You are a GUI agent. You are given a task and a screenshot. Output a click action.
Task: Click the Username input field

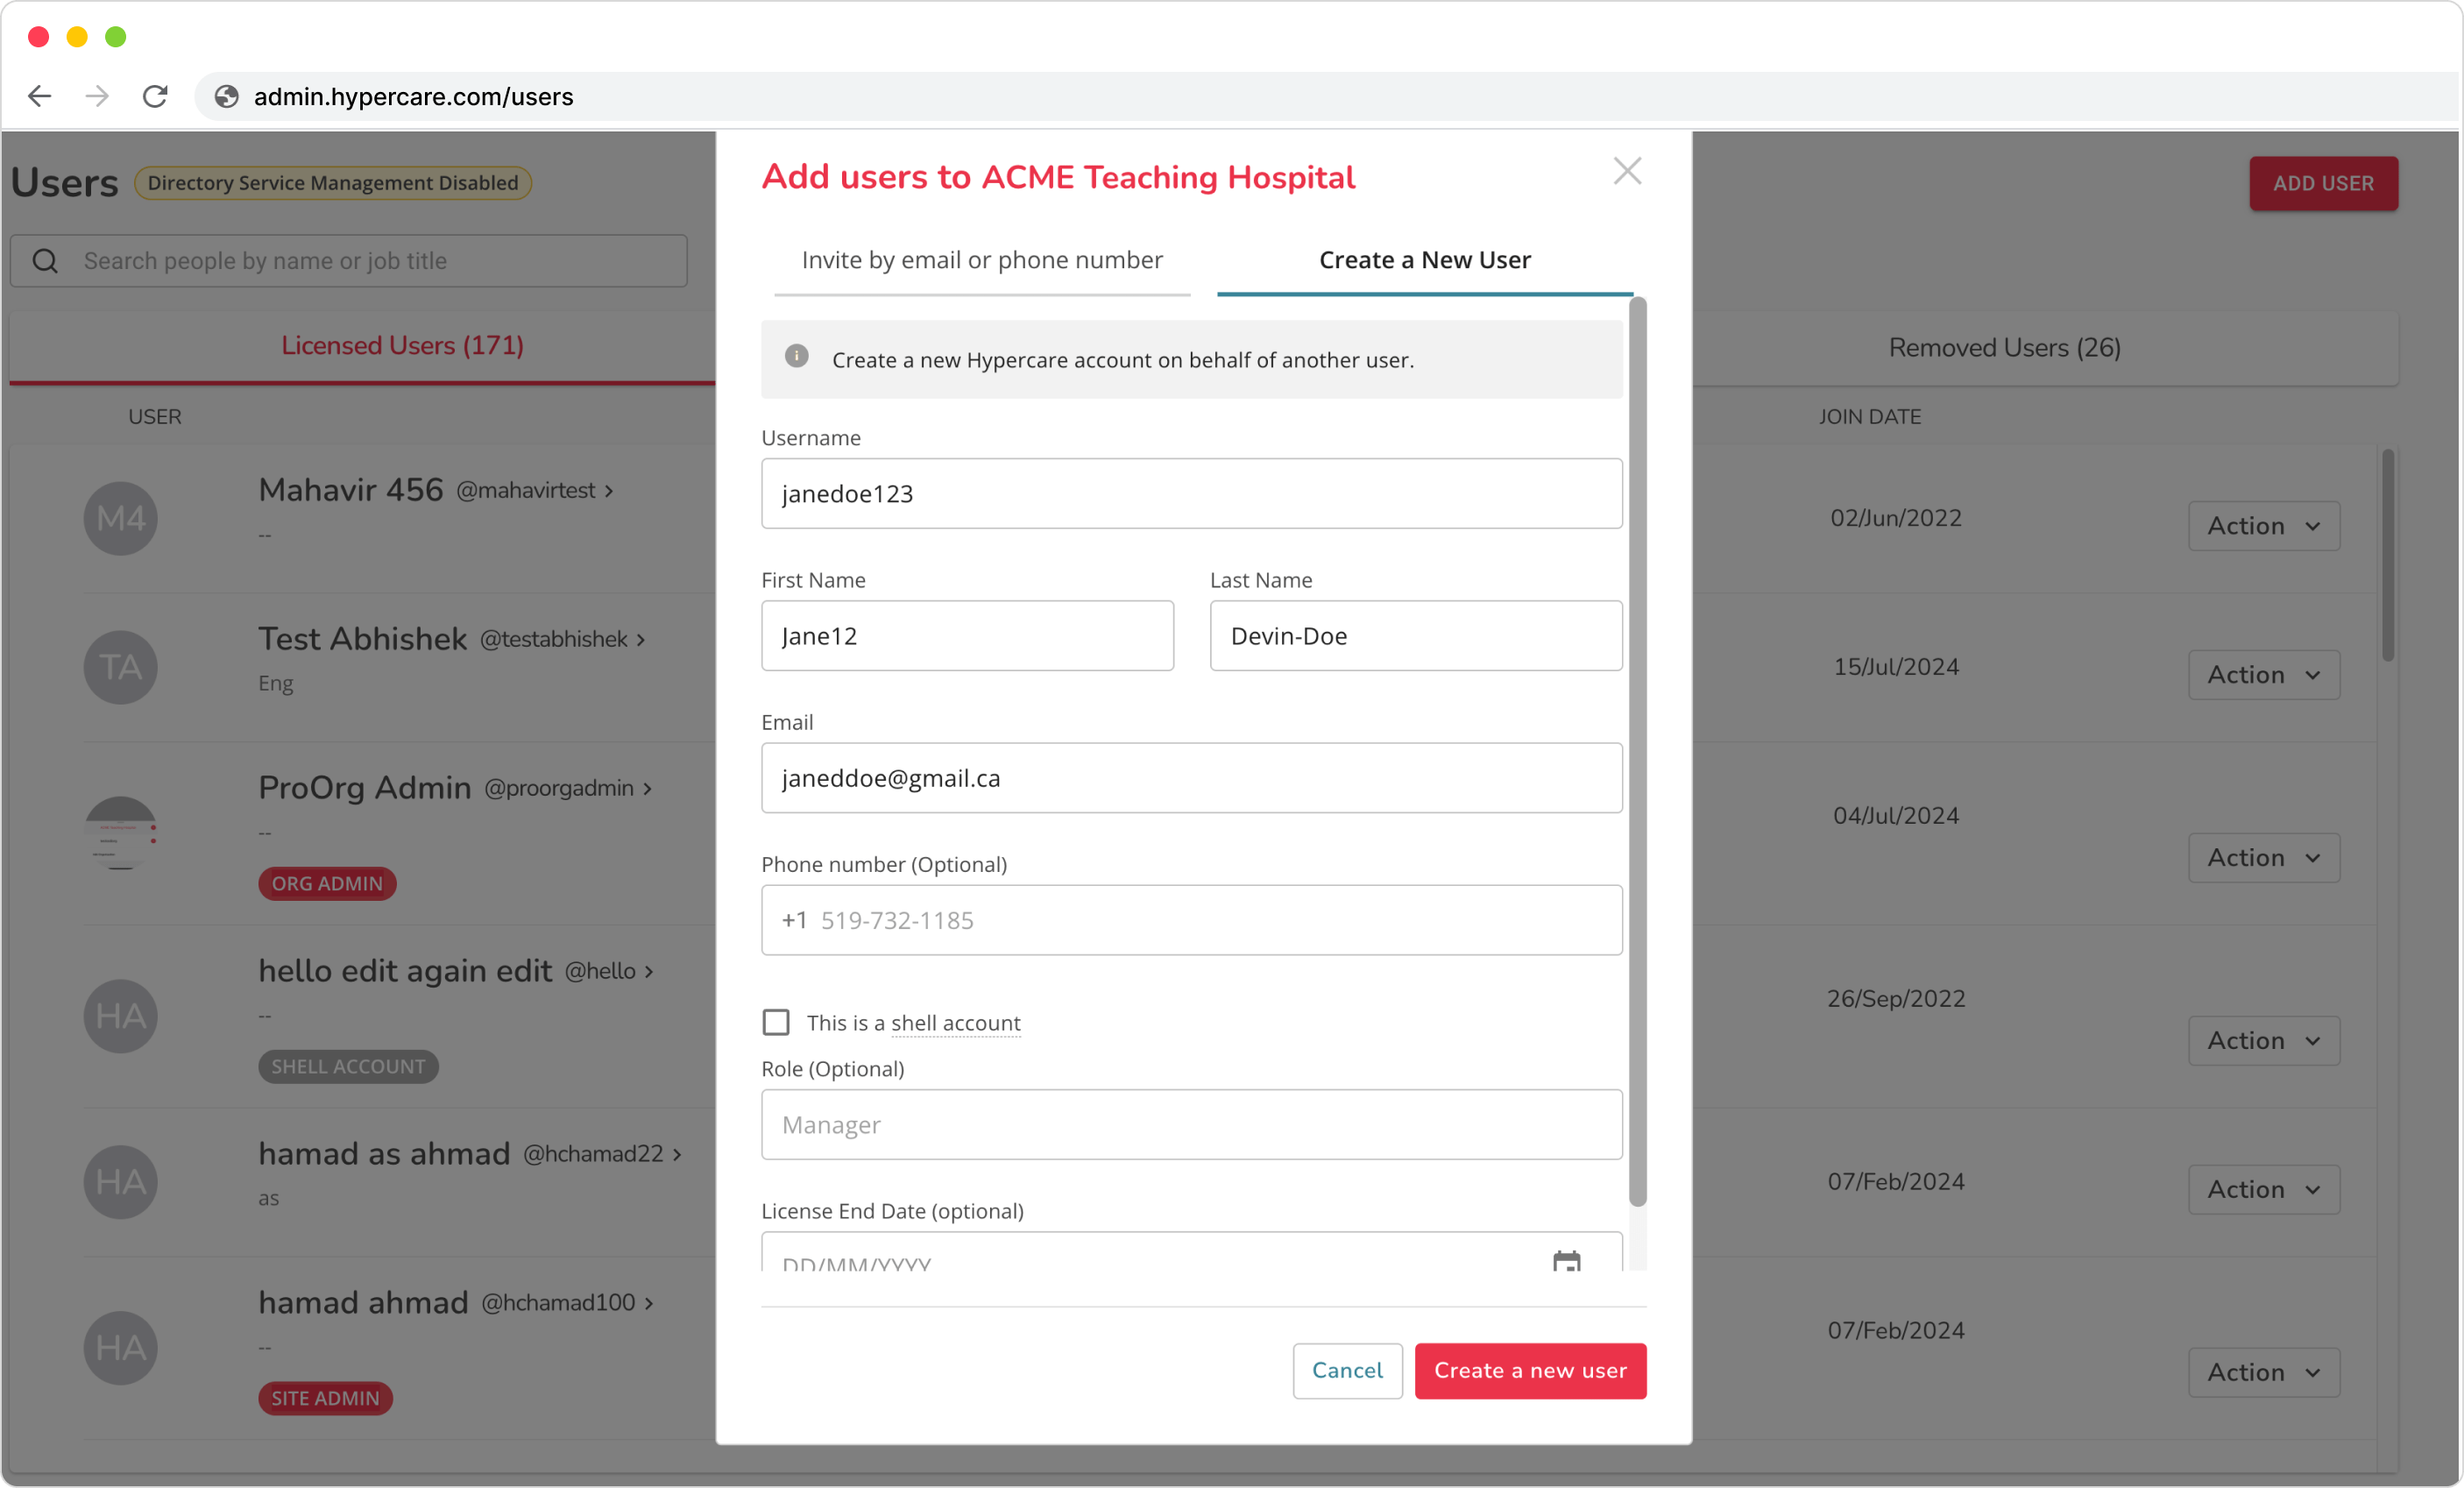click(1192, 494)
